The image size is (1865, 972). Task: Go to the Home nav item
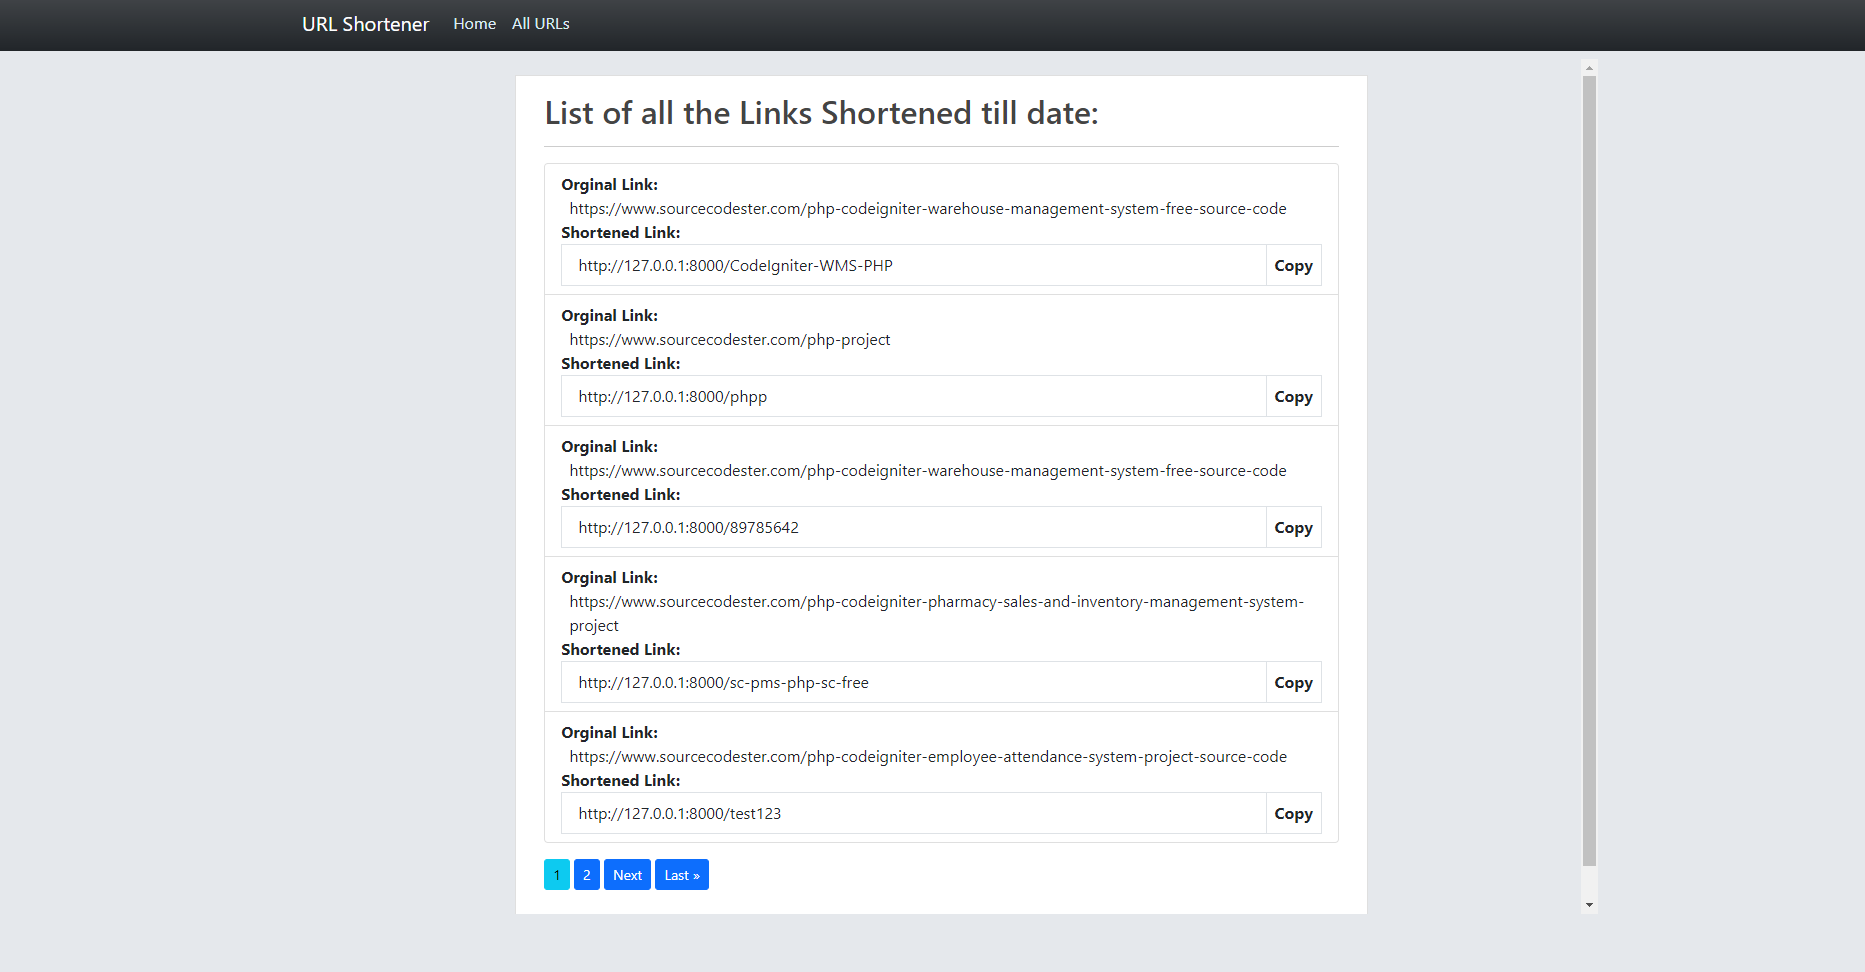pos(474,24)
